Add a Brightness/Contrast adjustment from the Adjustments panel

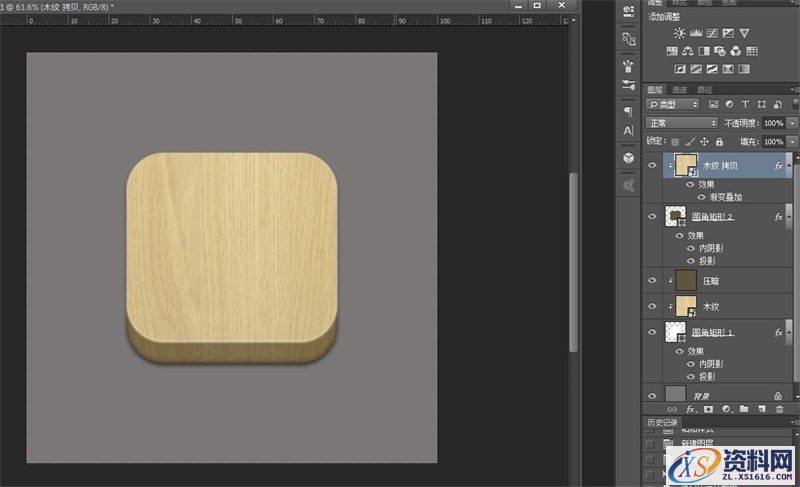click(x=680, y=33)
